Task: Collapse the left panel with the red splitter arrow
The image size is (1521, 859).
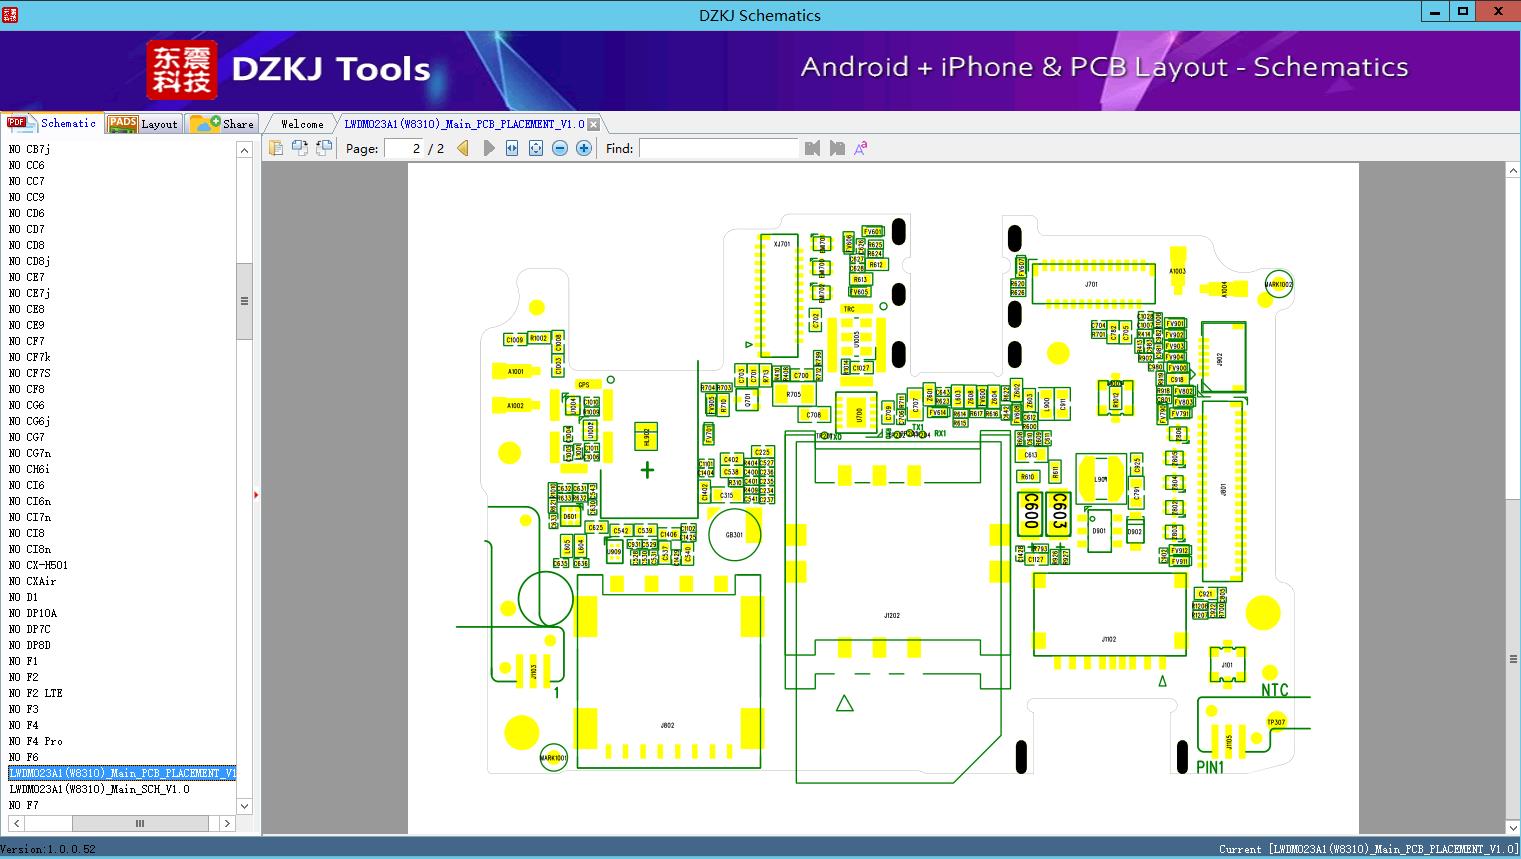Action: (x=256, y=494)
